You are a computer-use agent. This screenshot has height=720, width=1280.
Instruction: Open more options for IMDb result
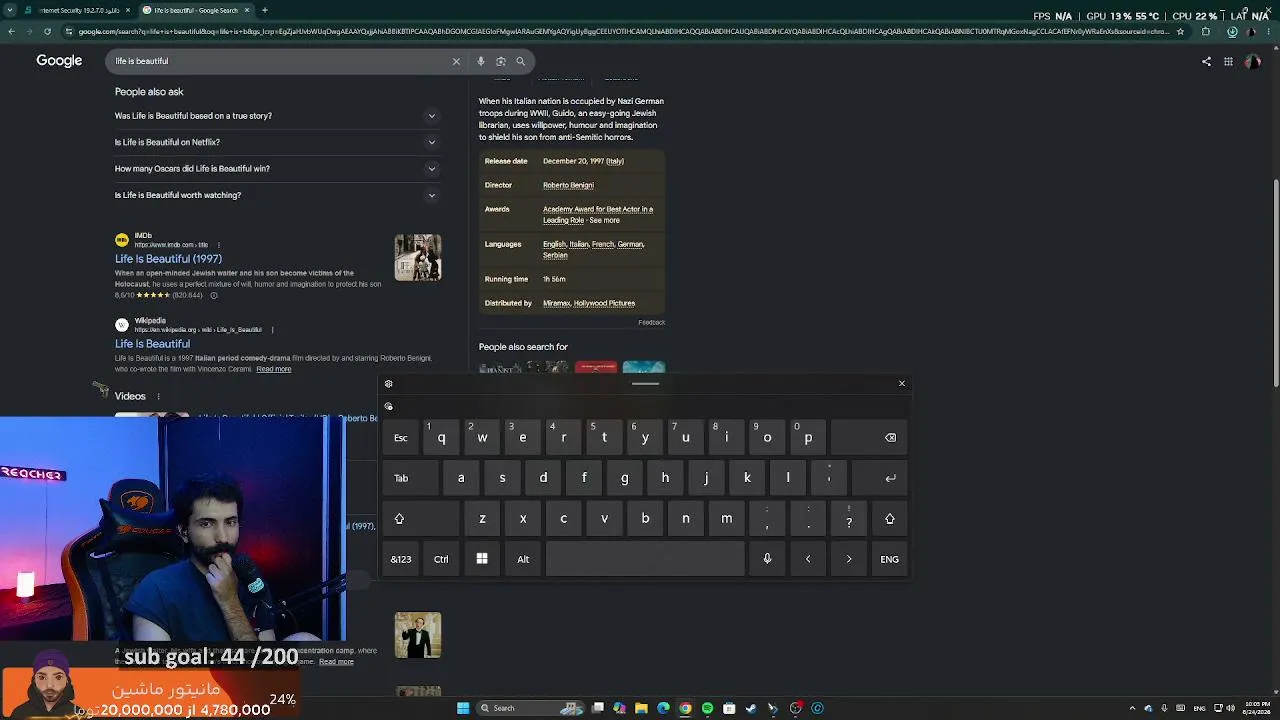pyautogui.click(x=218, y=245)
